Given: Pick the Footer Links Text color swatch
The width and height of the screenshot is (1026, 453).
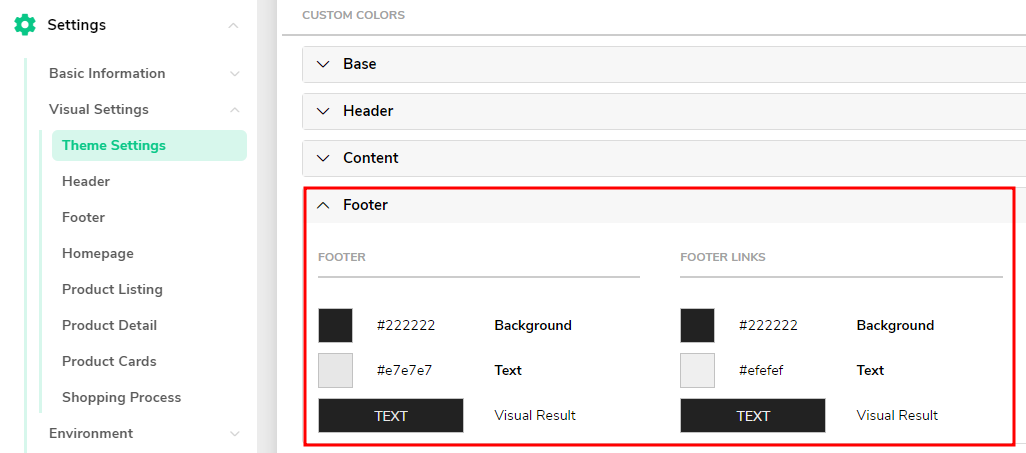Looking at the screenshot, I should 697,371.
